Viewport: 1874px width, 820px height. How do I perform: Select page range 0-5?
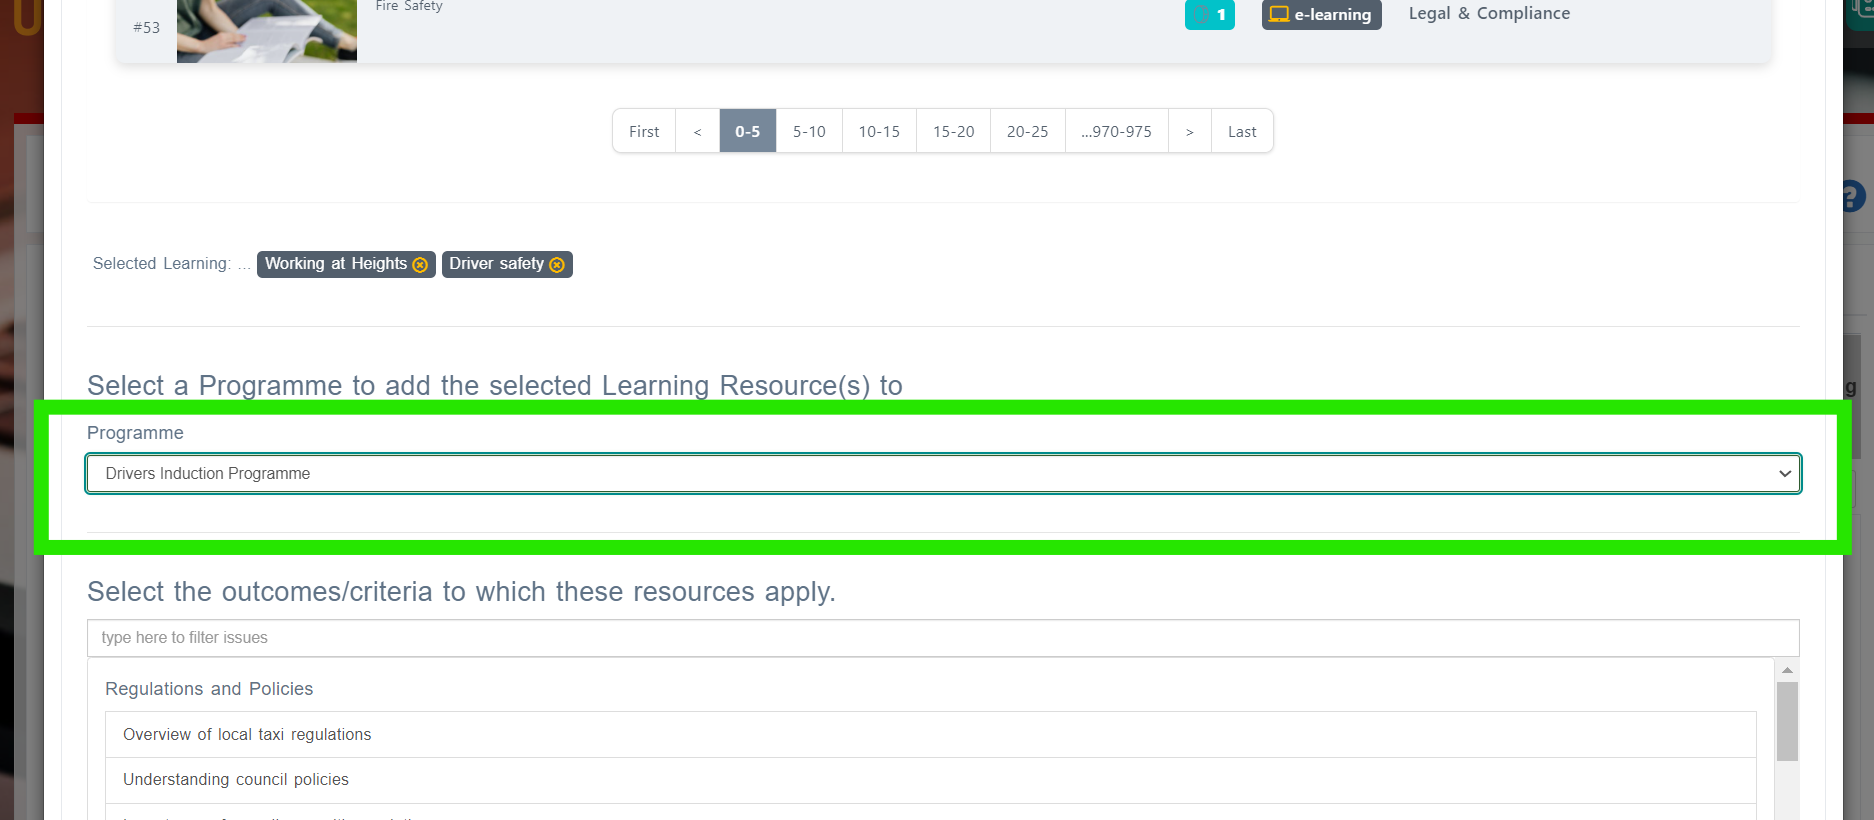point(748,131)
